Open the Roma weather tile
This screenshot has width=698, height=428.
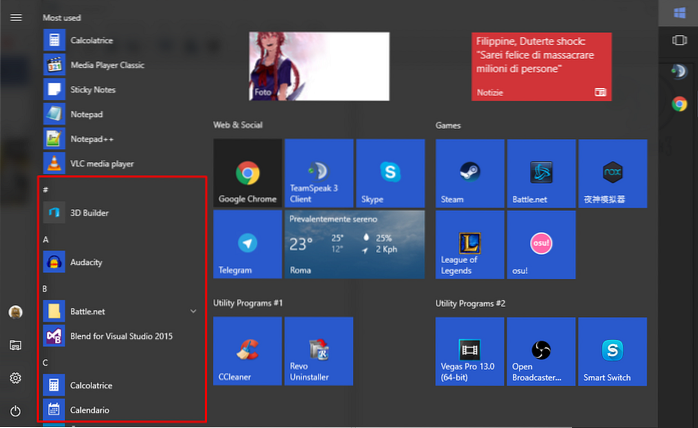tap(354, 244)
